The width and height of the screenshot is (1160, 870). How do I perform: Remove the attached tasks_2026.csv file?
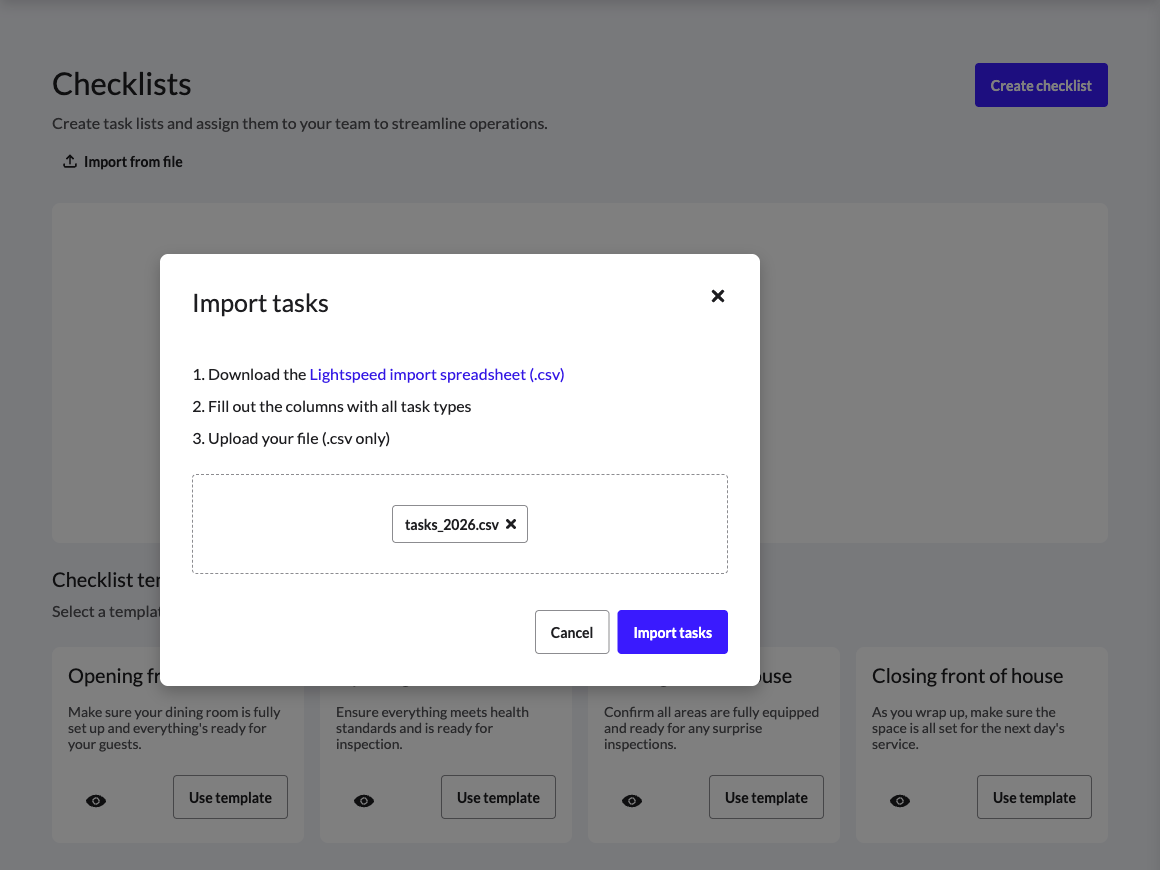click(511, 524)
